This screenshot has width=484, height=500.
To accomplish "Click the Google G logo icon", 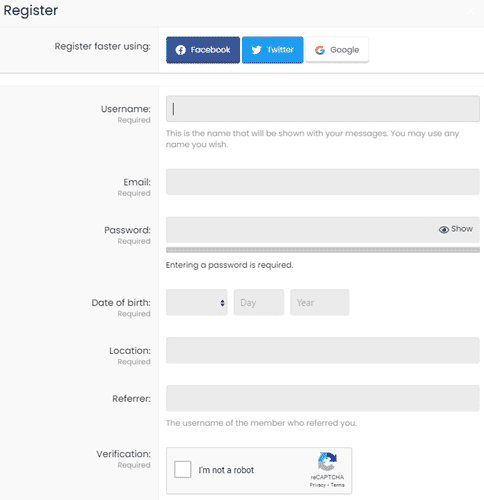I will (320, 50).
